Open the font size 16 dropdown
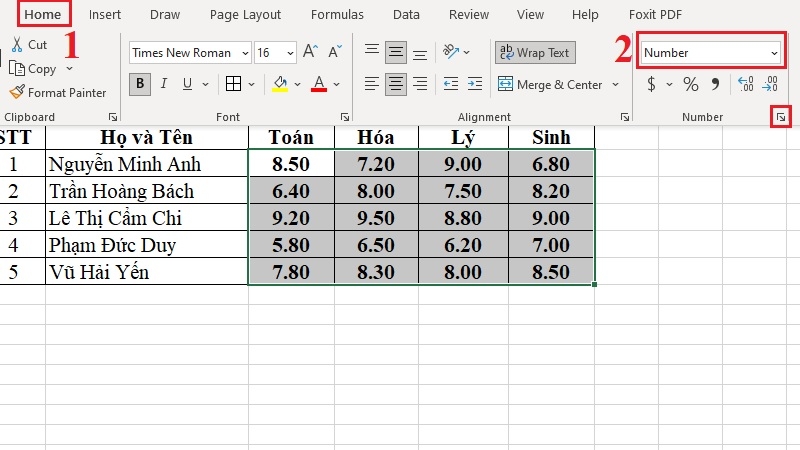 (x=290, y=53)
